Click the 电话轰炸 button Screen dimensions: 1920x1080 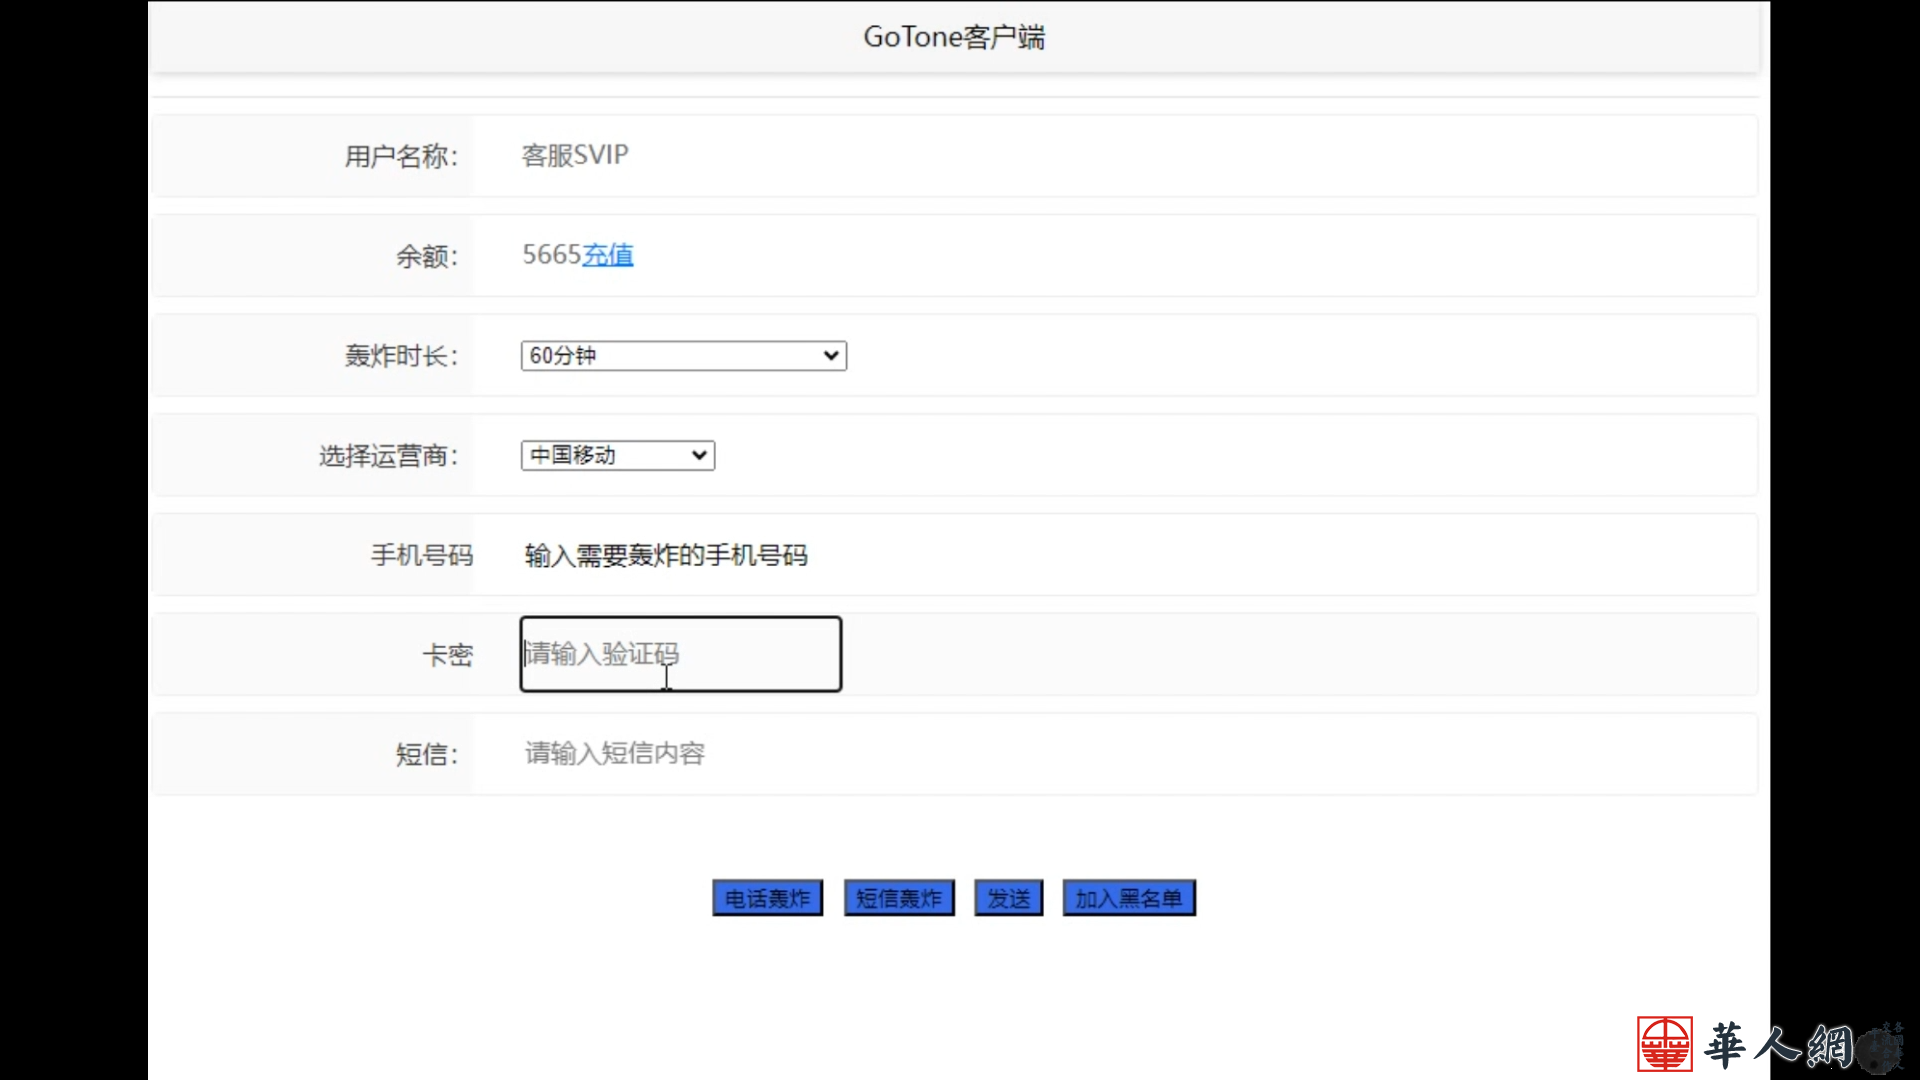point(767,898)
